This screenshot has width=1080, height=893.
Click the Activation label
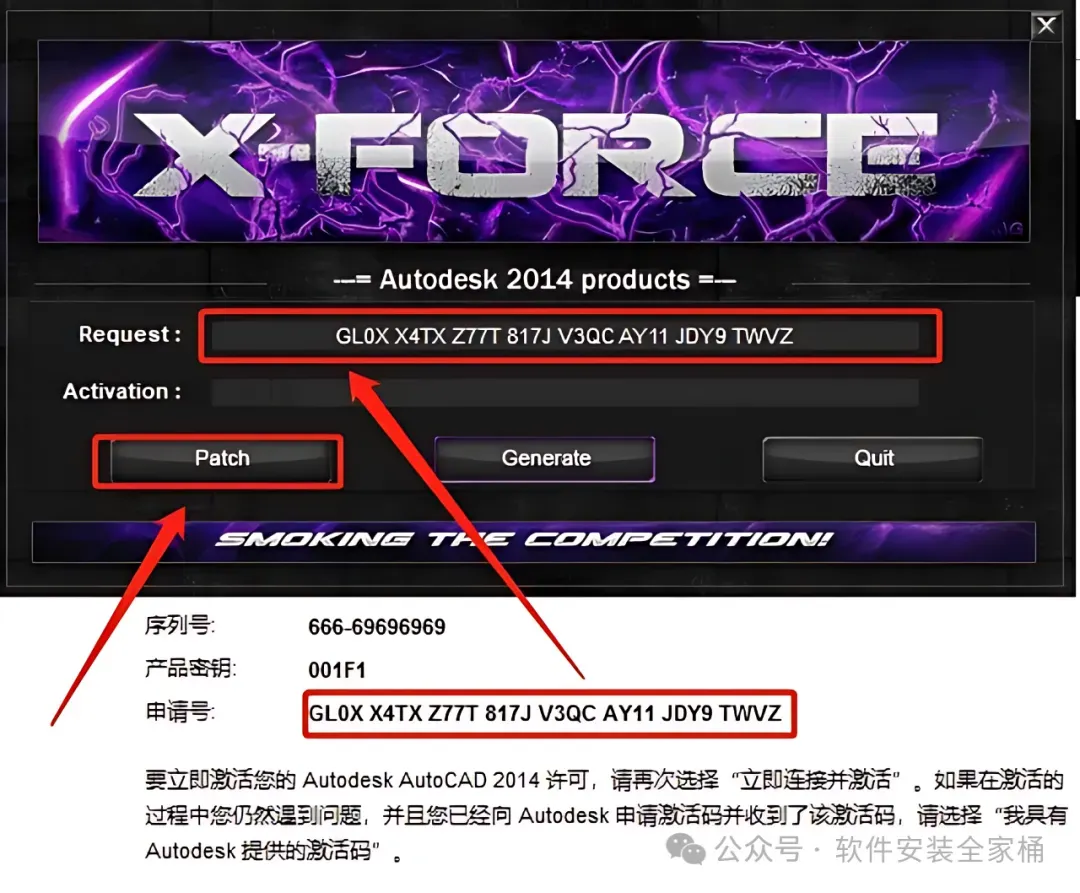[x=122, y=391]
